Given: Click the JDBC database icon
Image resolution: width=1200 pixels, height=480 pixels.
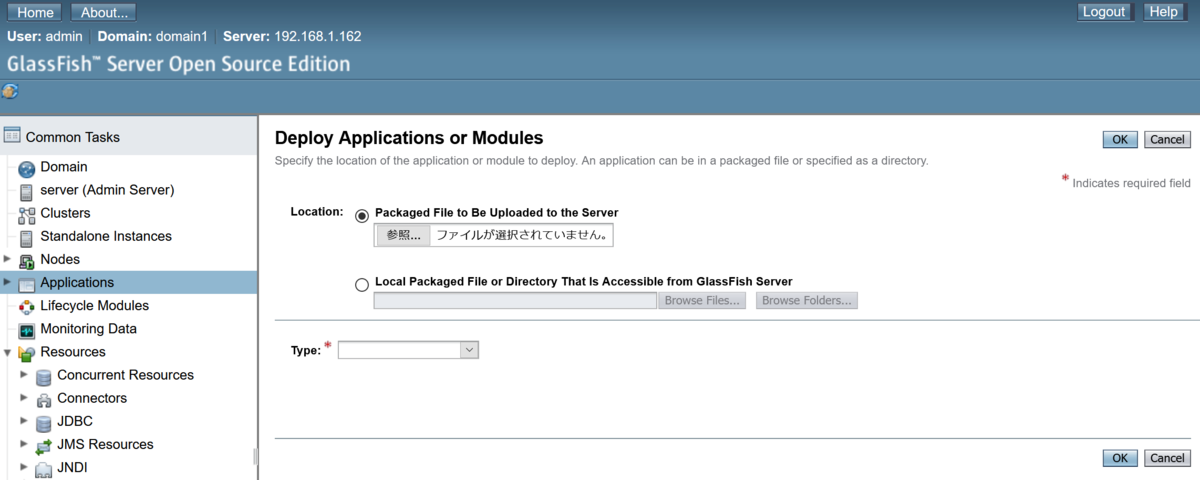Looking at the screenshot, I should click(x=44, y=422).
